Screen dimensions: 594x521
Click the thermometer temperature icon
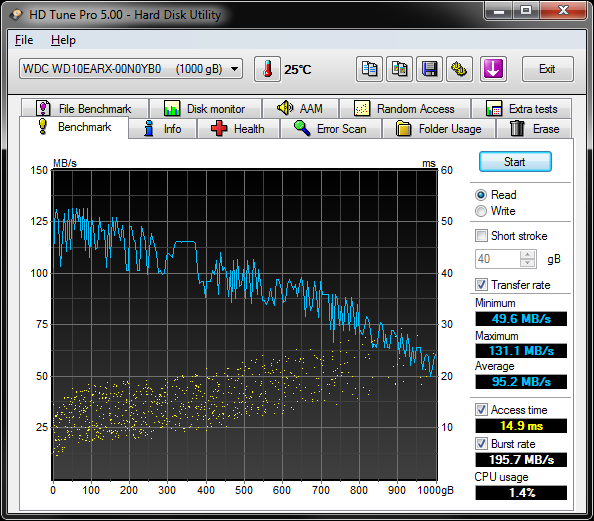[x=267, y=69]
